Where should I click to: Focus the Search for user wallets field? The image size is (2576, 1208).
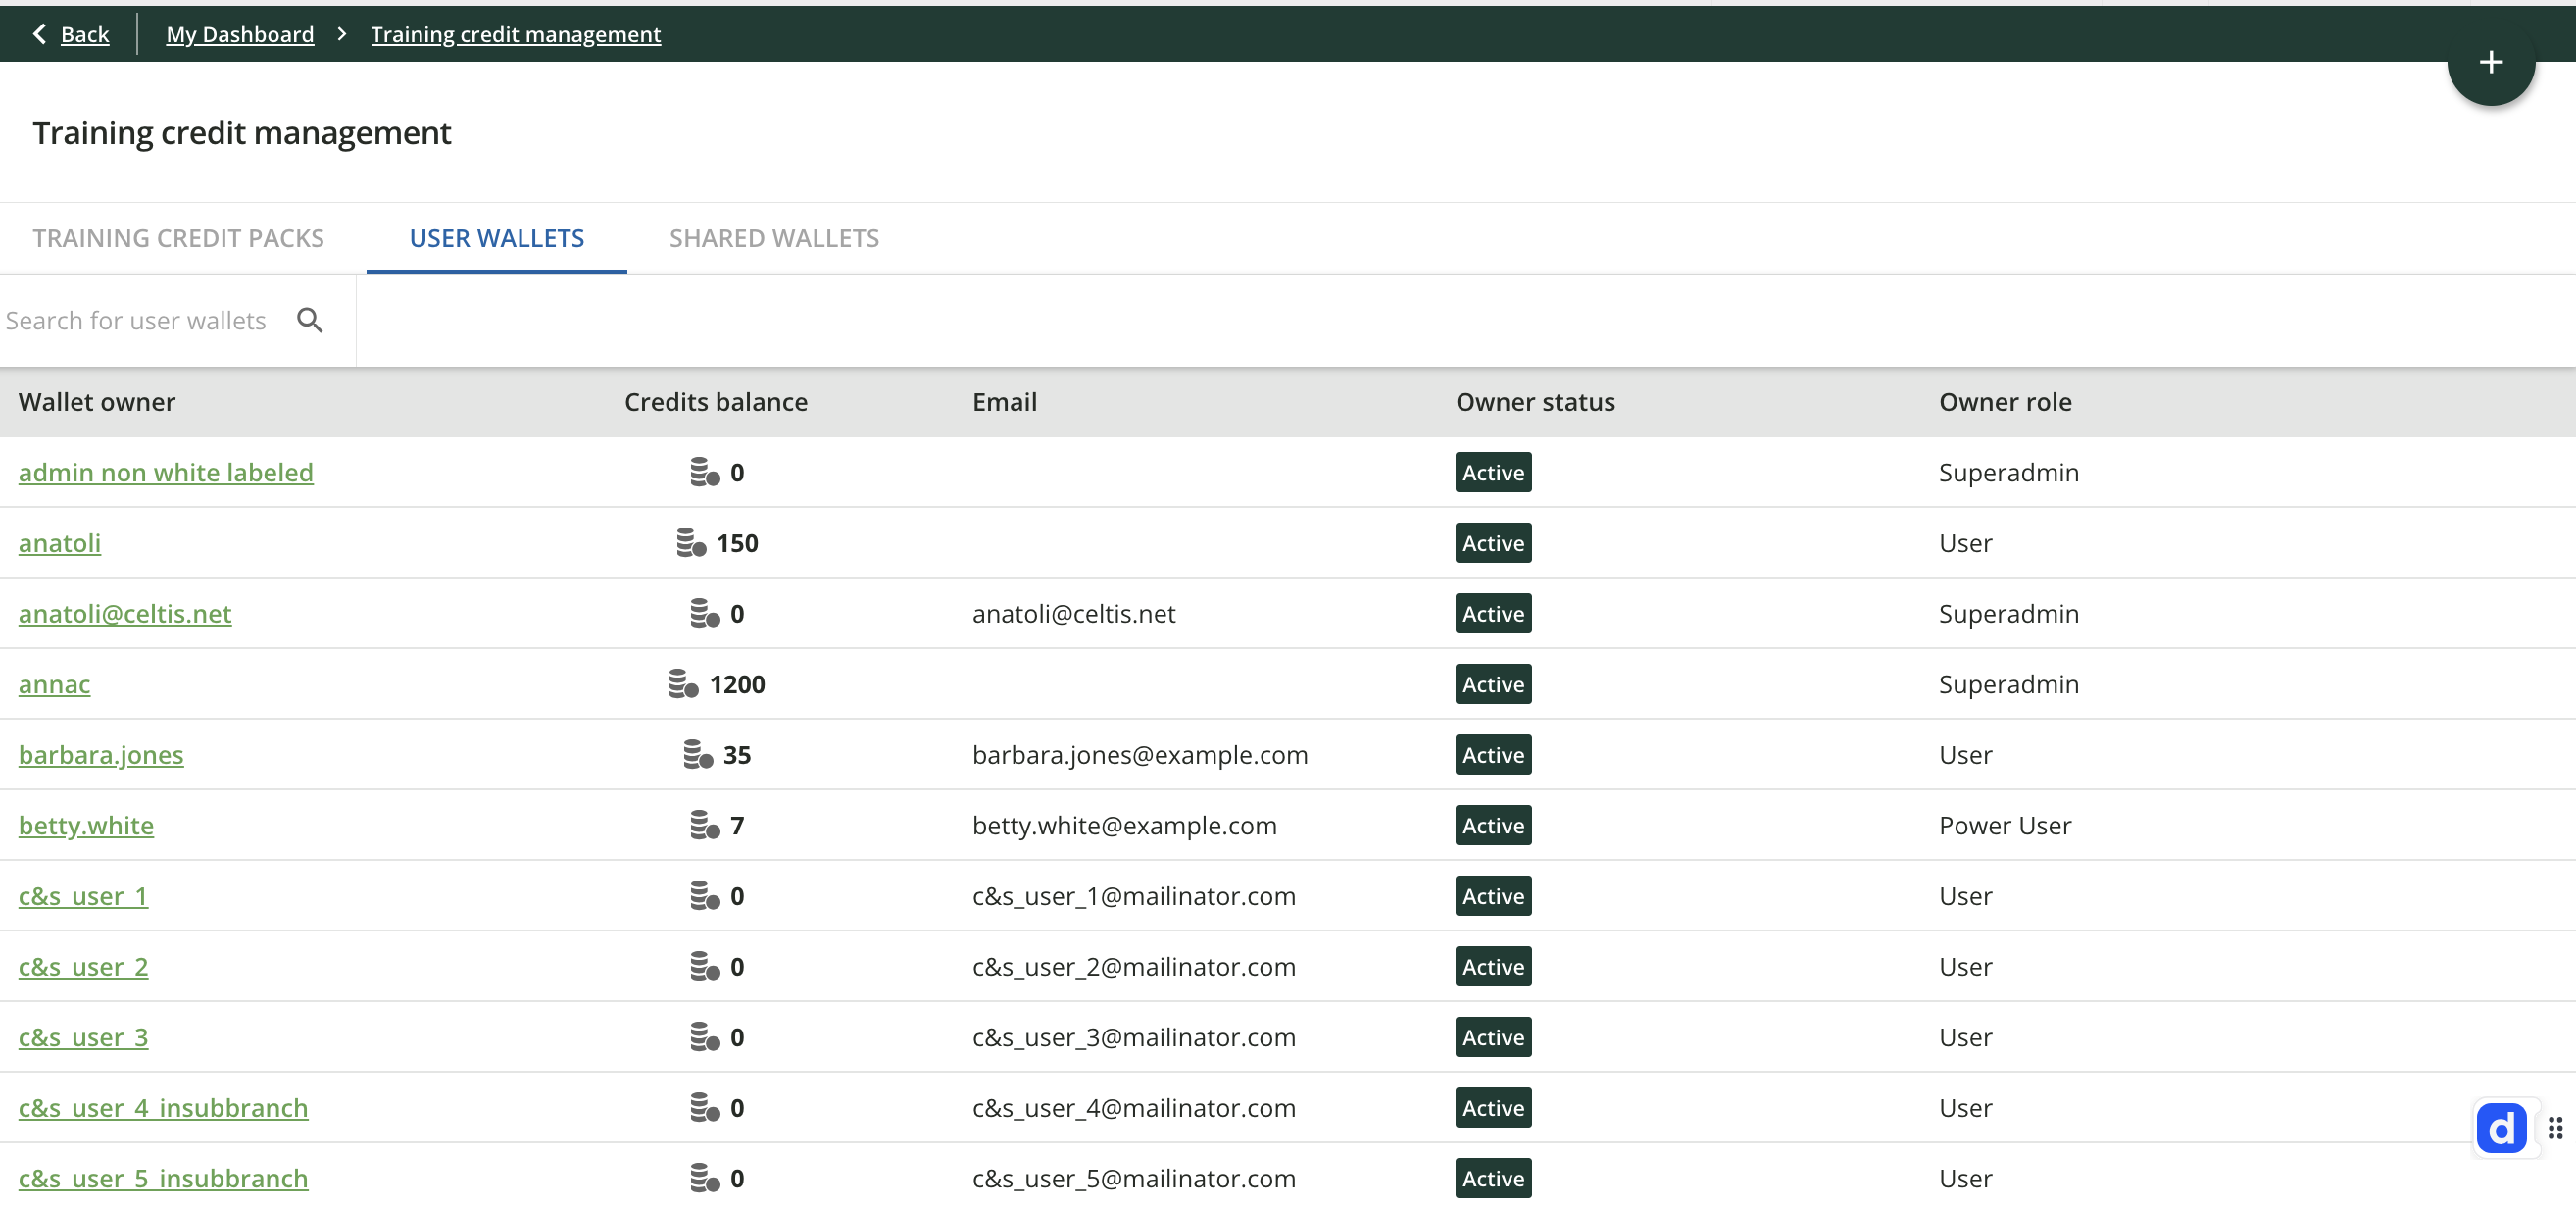tap(136, 320)
